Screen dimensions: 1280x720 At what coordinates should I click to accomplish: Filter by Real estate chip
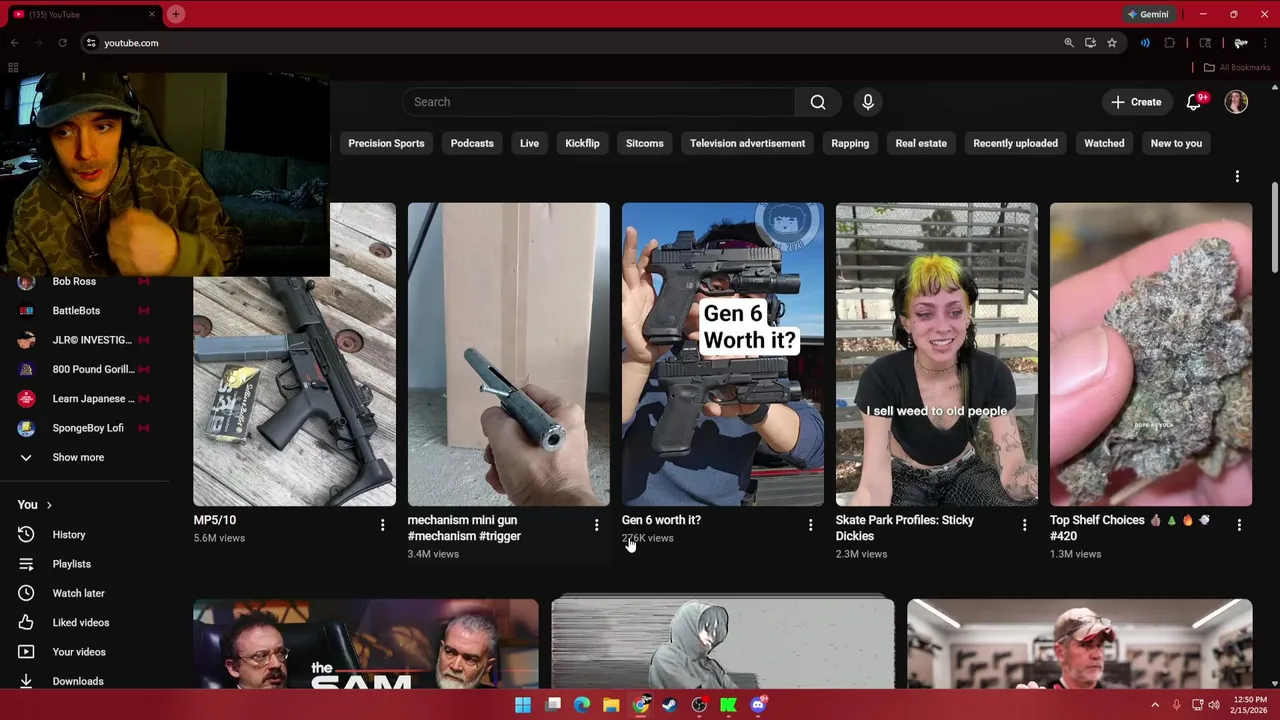coord(921,143)
